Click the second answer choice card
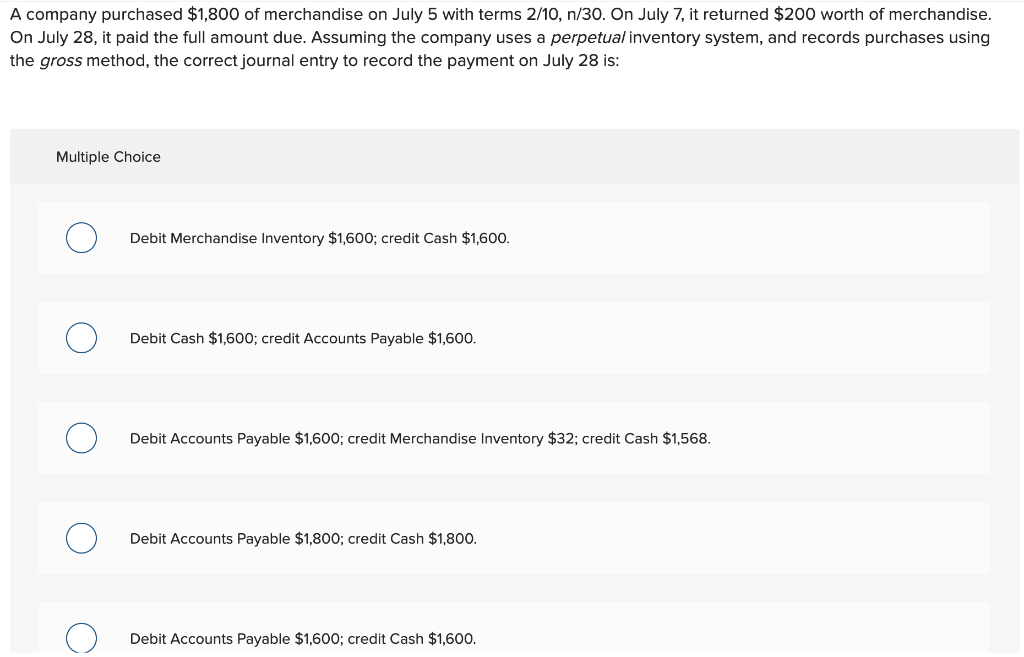The image size is (1024, 657). point(513,338)
